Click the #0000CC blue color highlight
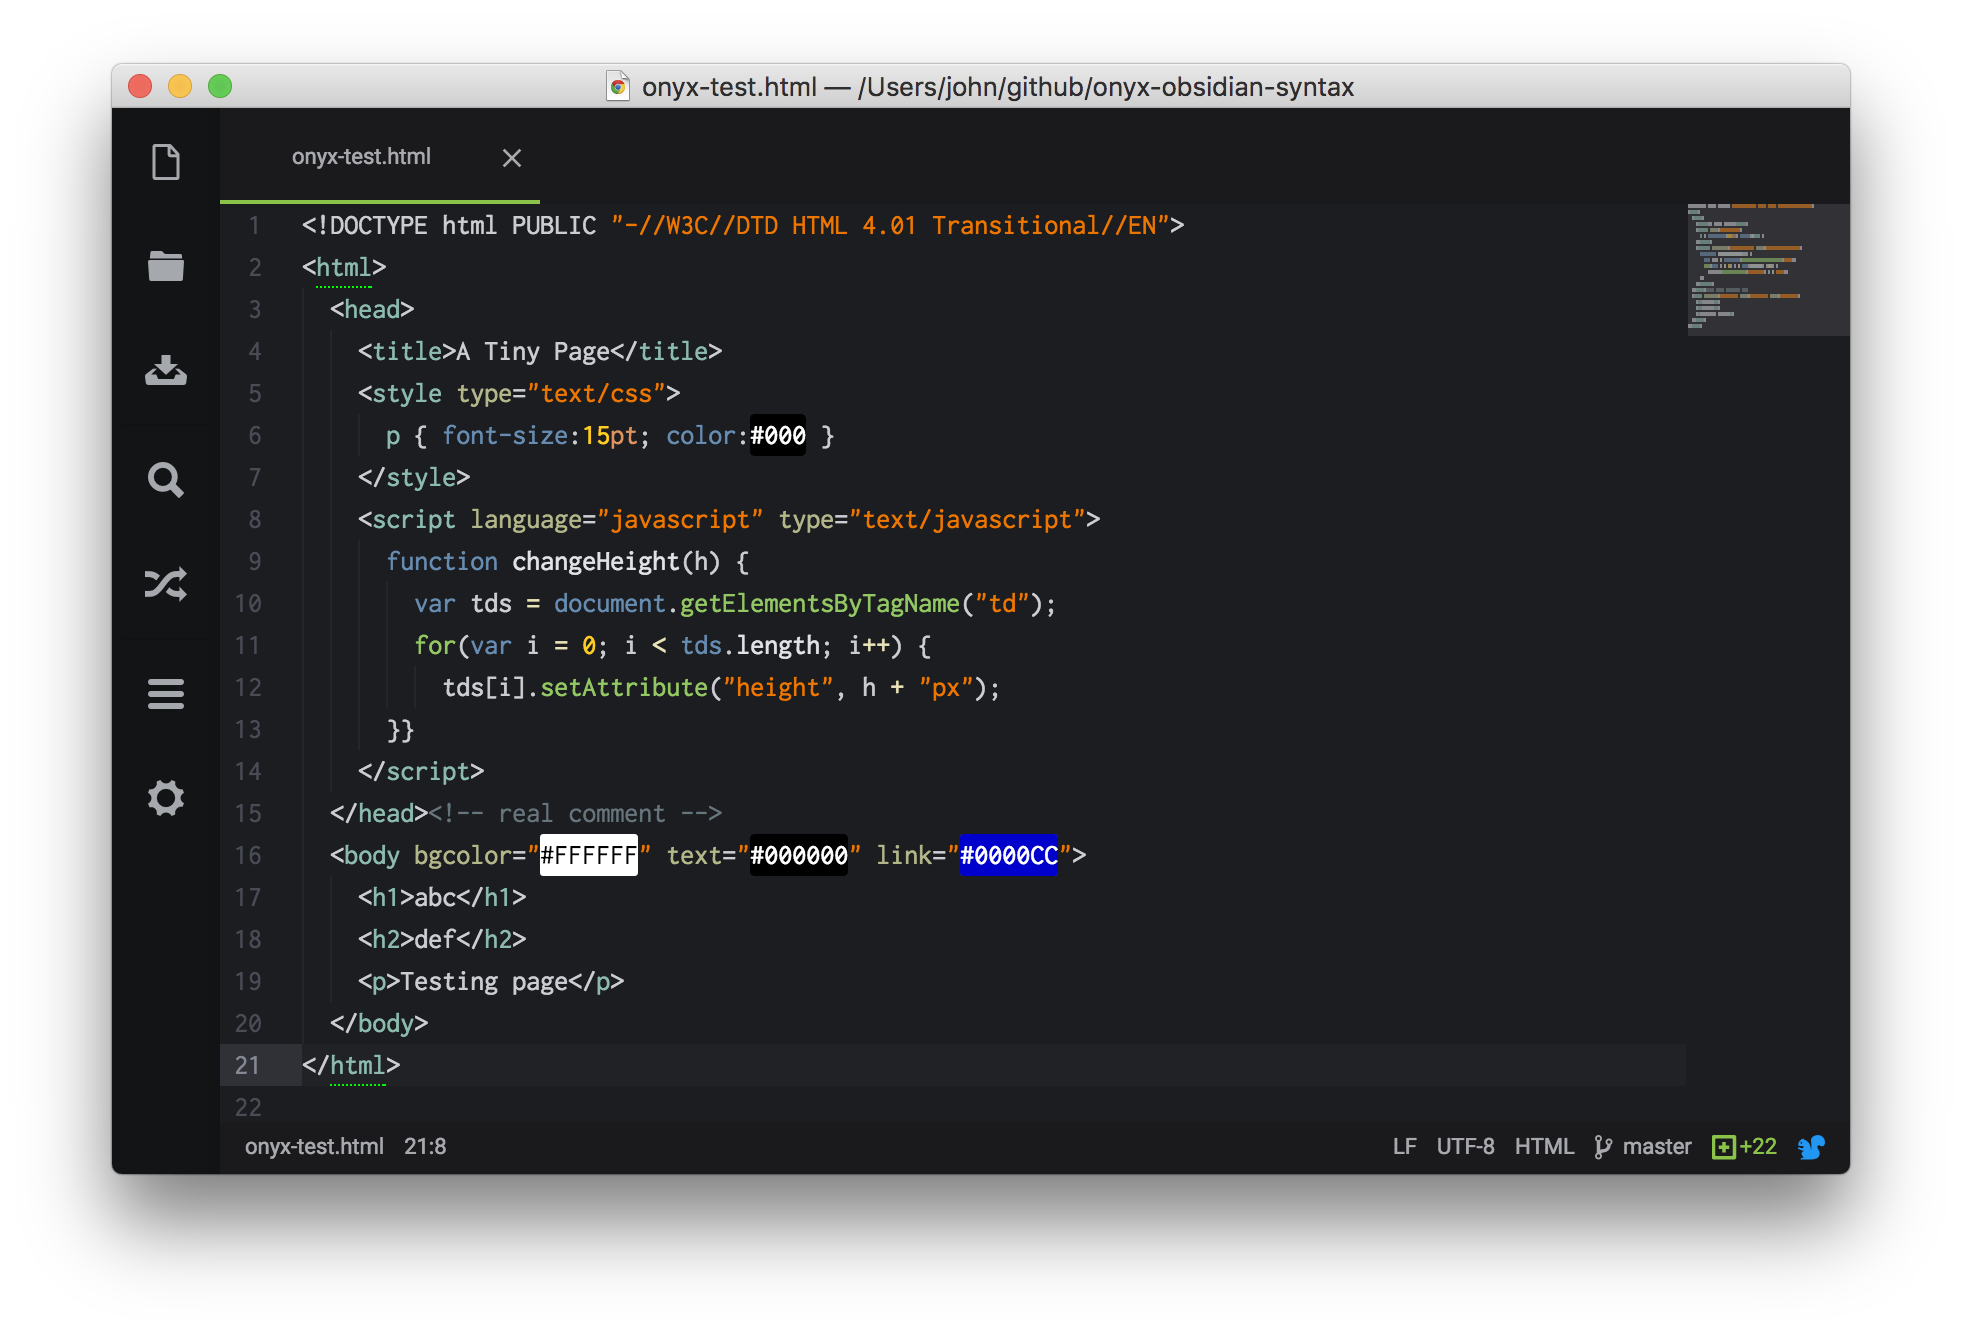The image size is (1962, 1334). pyautogui.click(x=1008, y=855)
